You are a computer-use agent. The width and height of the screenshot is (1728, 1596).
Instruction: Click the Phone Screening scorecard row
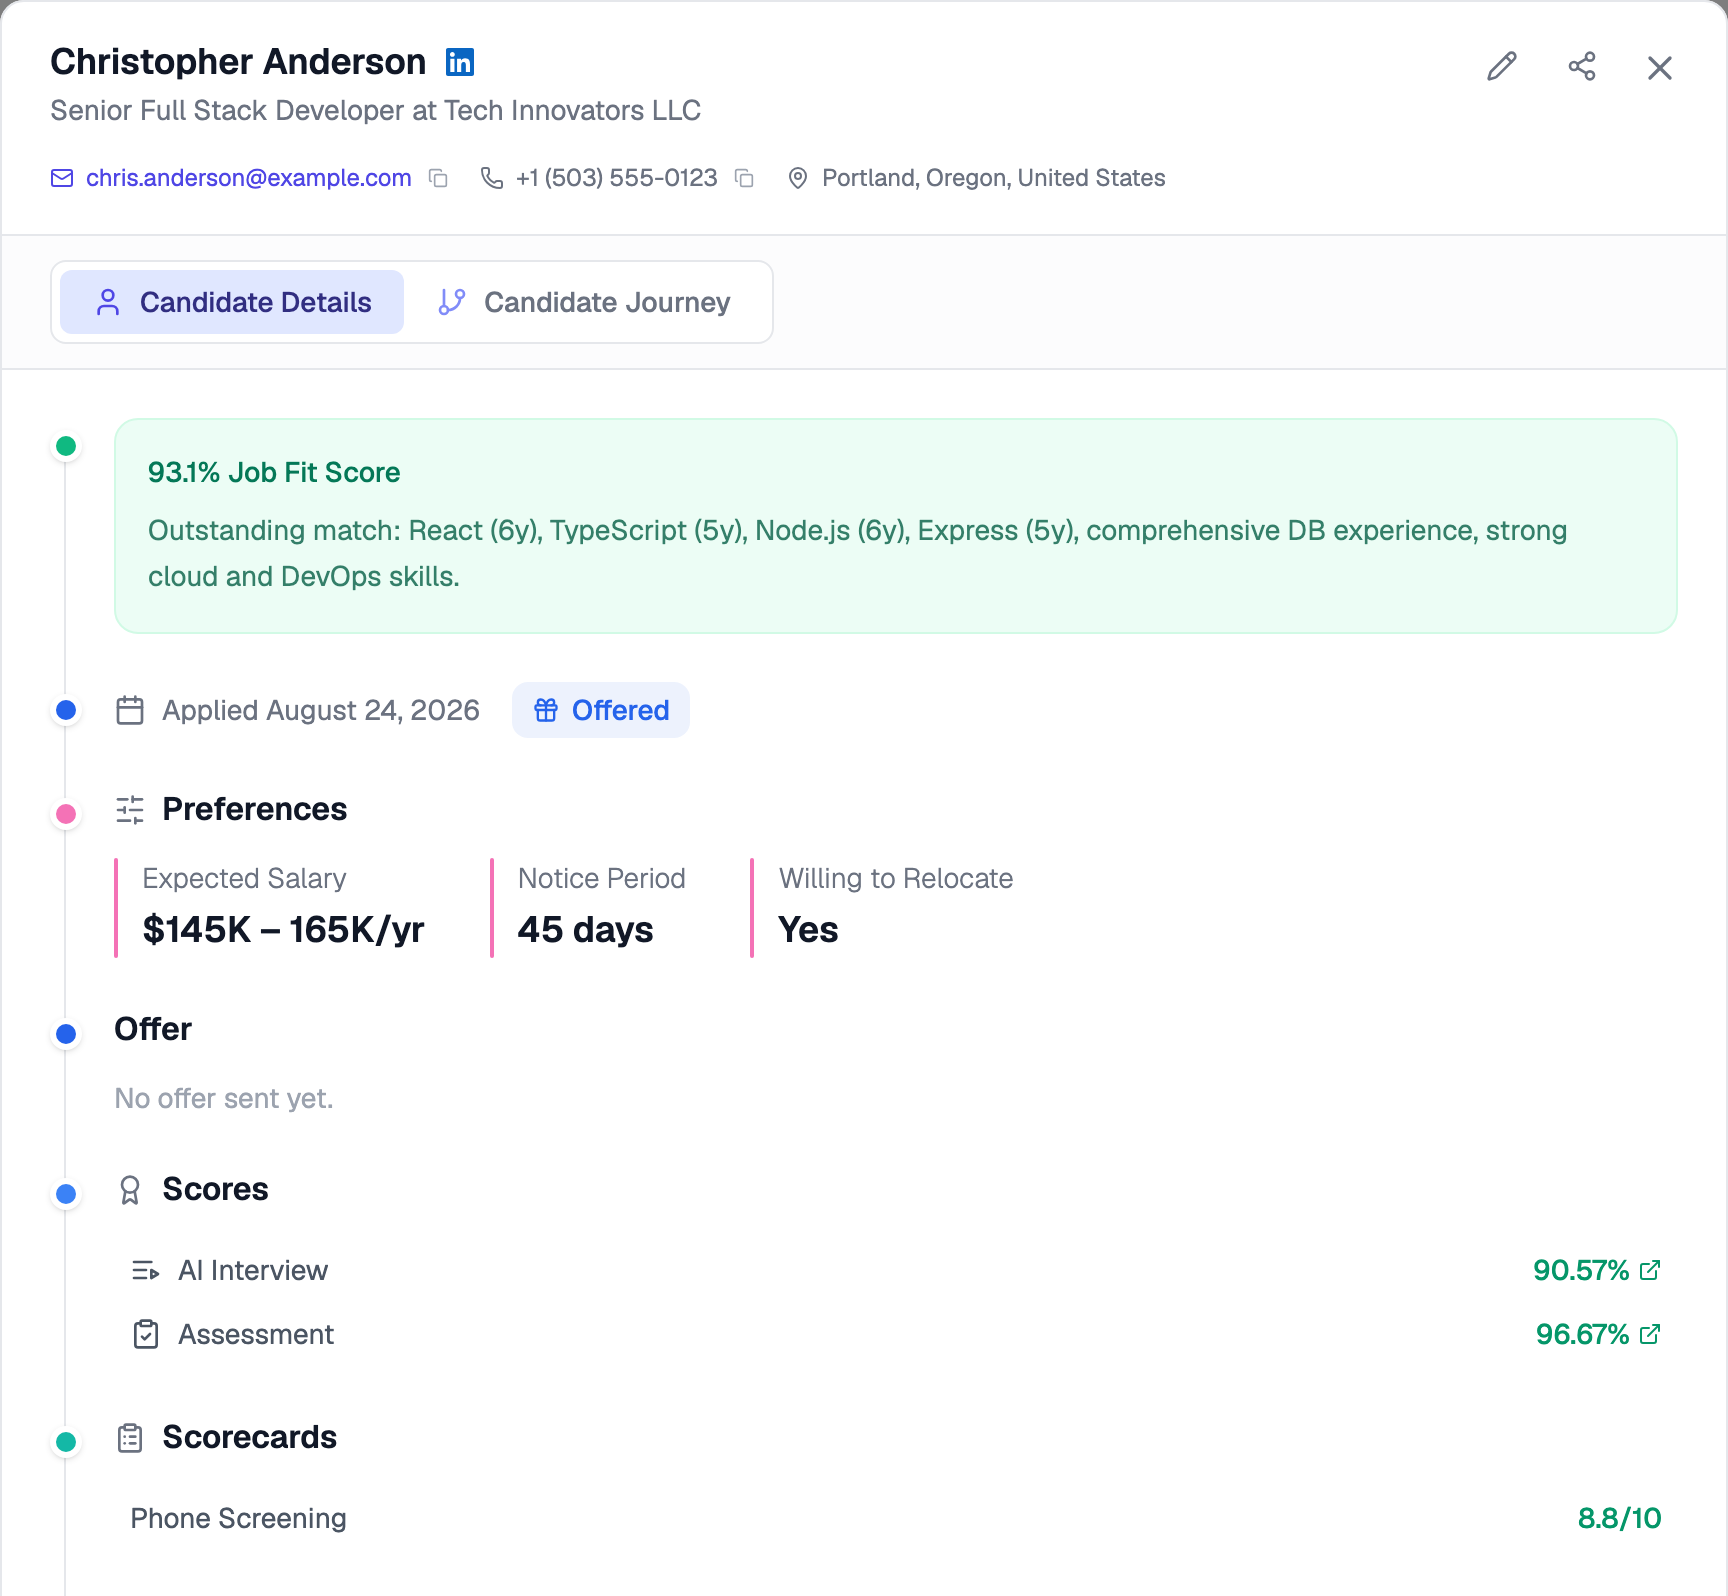click(x=896, y=1518)
